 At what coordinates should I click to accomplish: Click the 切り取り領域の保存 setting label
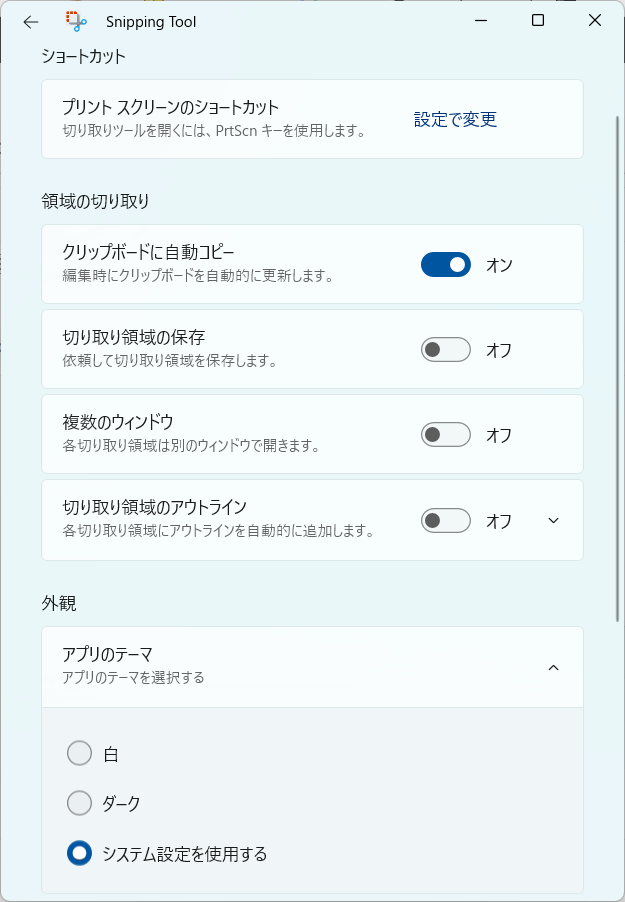[x=133, y=336]
